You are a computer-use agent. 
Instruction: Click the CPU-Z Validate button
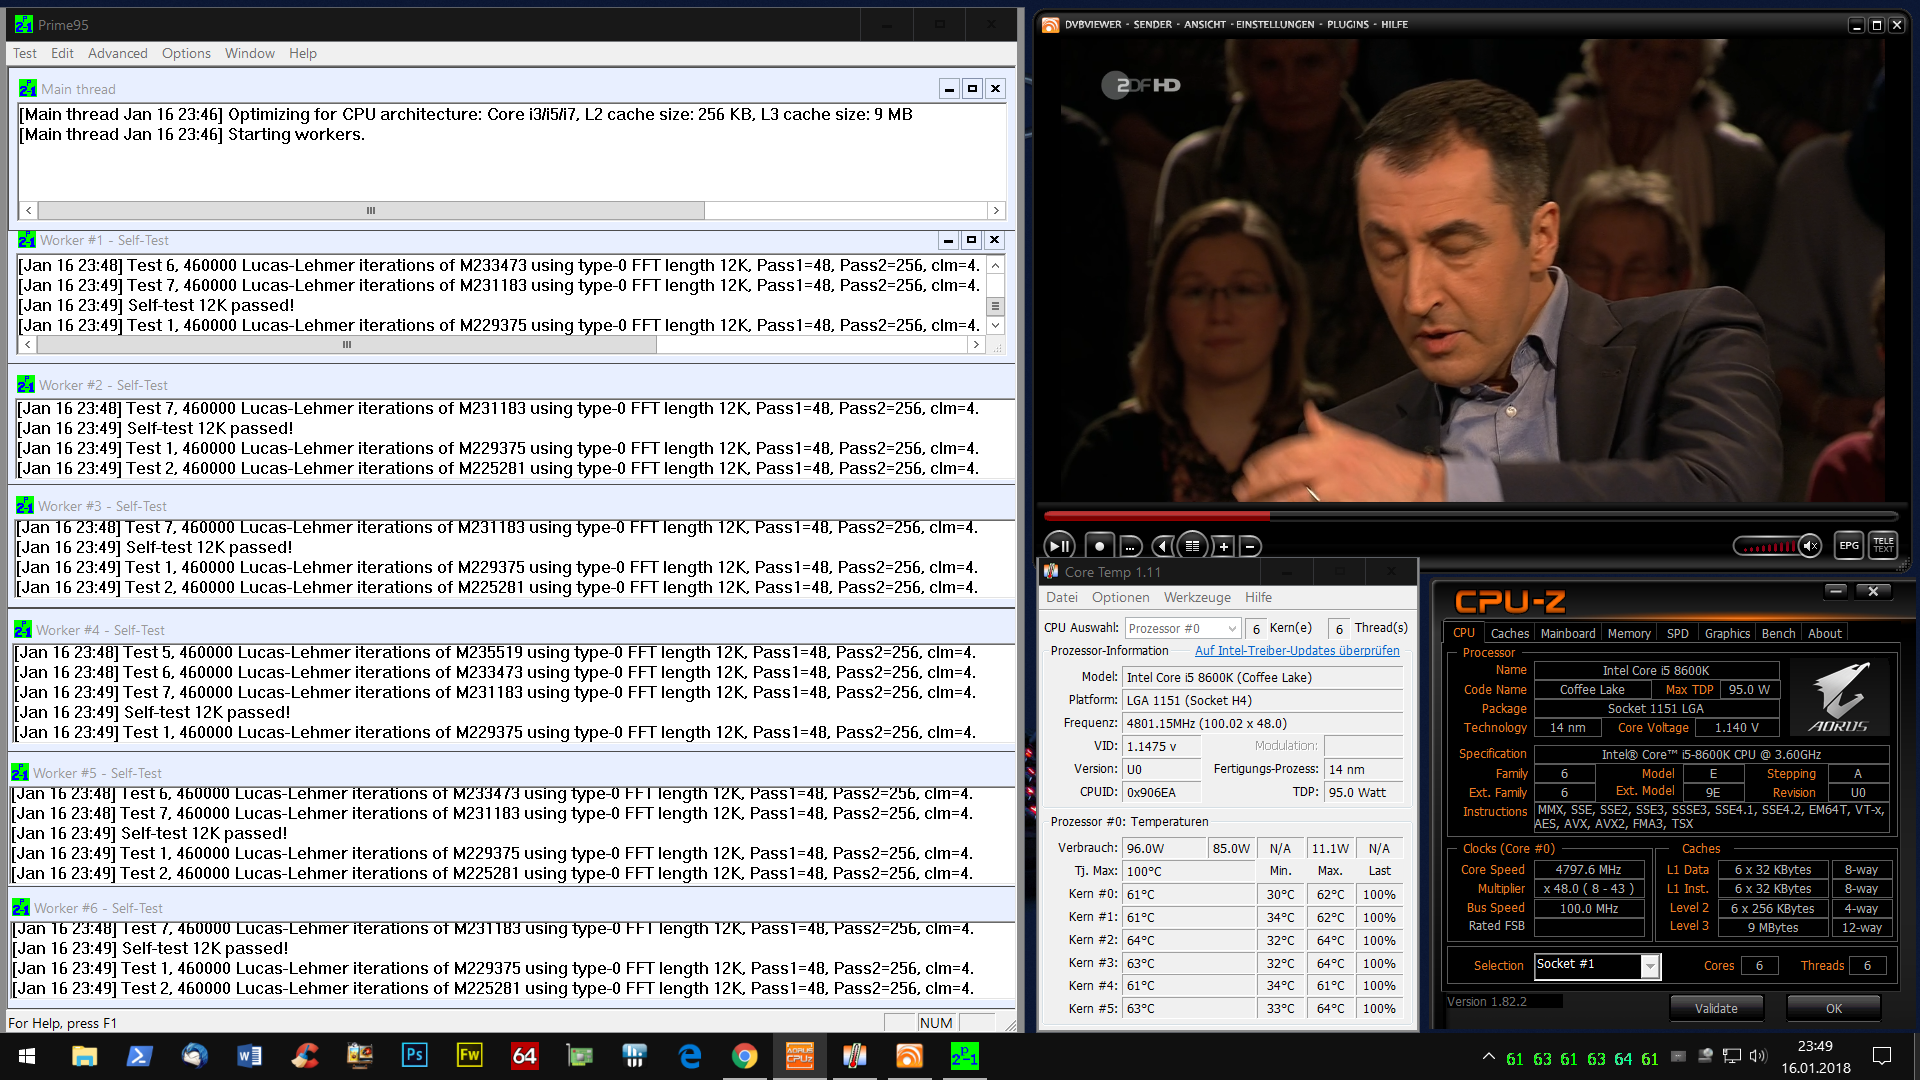1716,1008
